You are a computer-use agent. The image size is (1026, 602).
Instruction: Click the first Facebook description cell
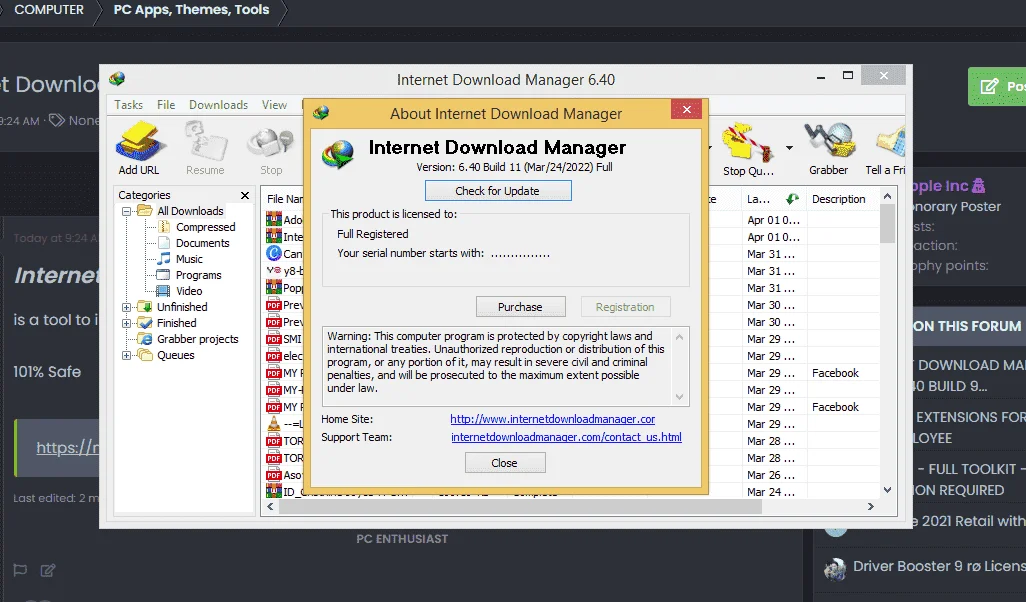(x=835, y=373)
